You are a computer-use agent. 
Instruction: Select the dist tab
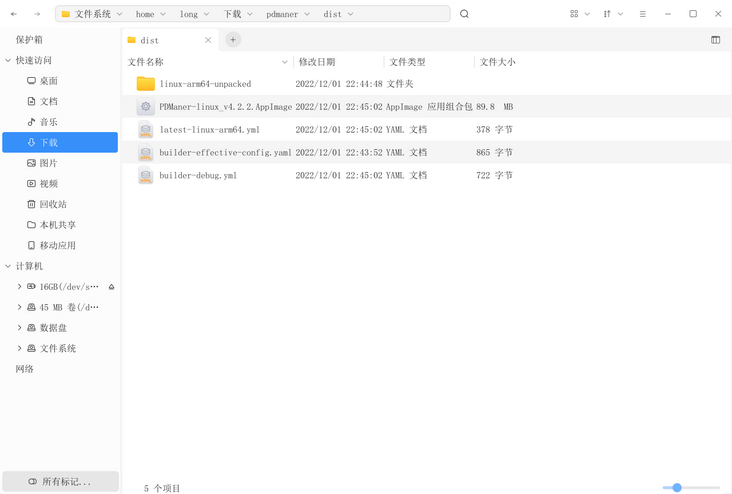pos(169,40)
